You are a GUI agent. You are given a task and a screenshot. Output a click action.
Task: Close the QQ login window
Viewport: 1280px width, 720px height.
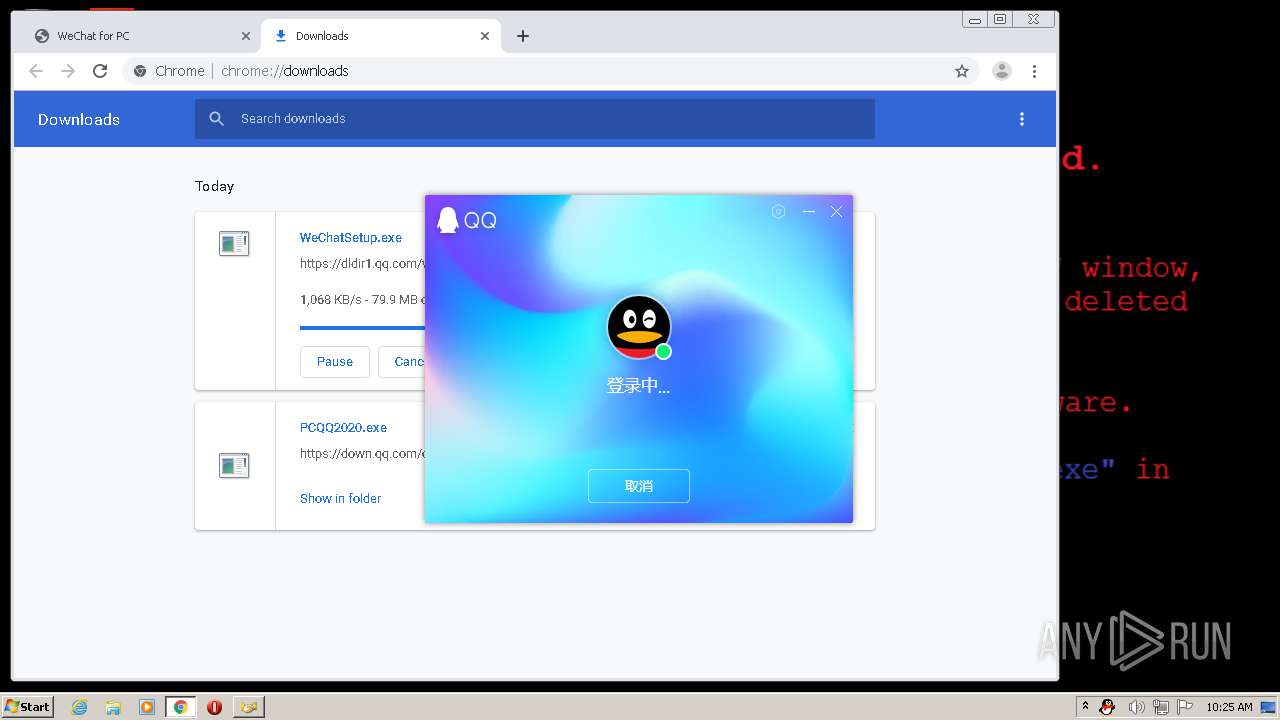tap(837, 211)
